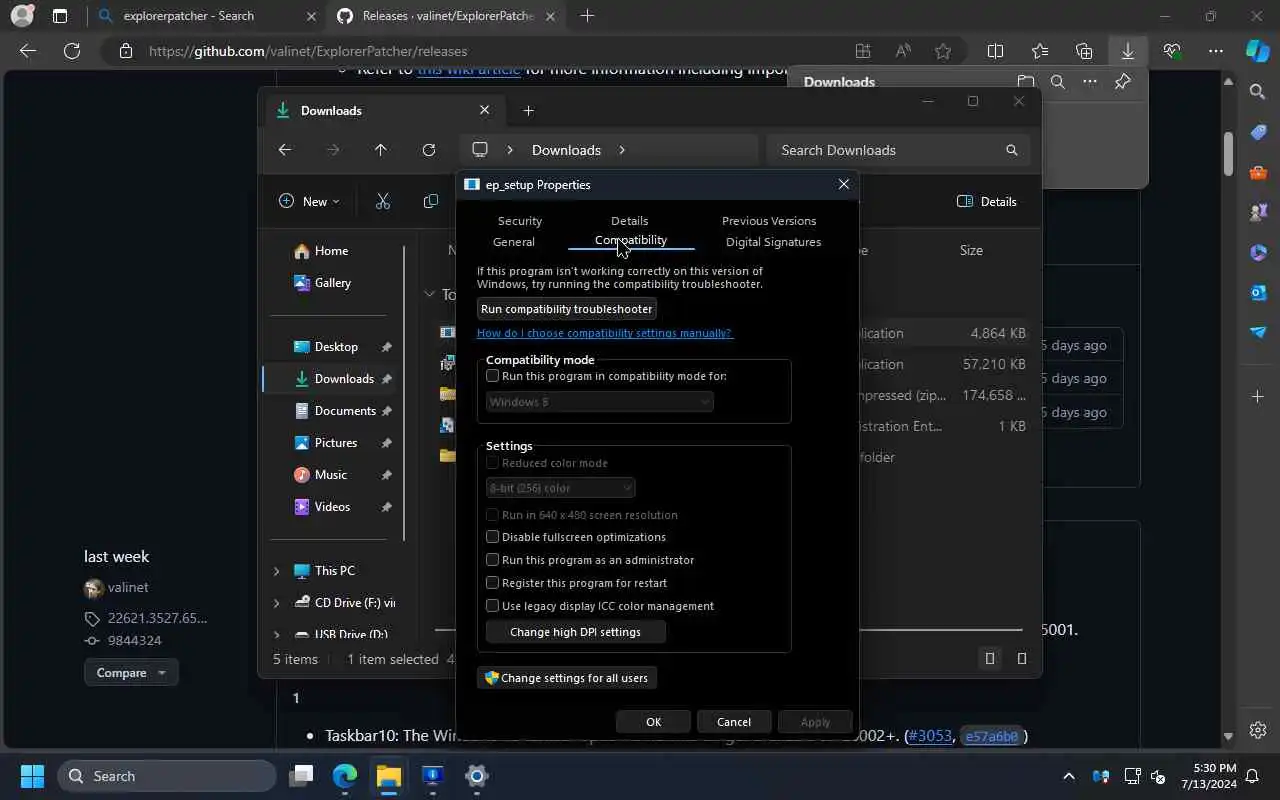The image size is (1280, 800).
Task: Open Settings gear on taskbar
Action: [x=477, y=776]
